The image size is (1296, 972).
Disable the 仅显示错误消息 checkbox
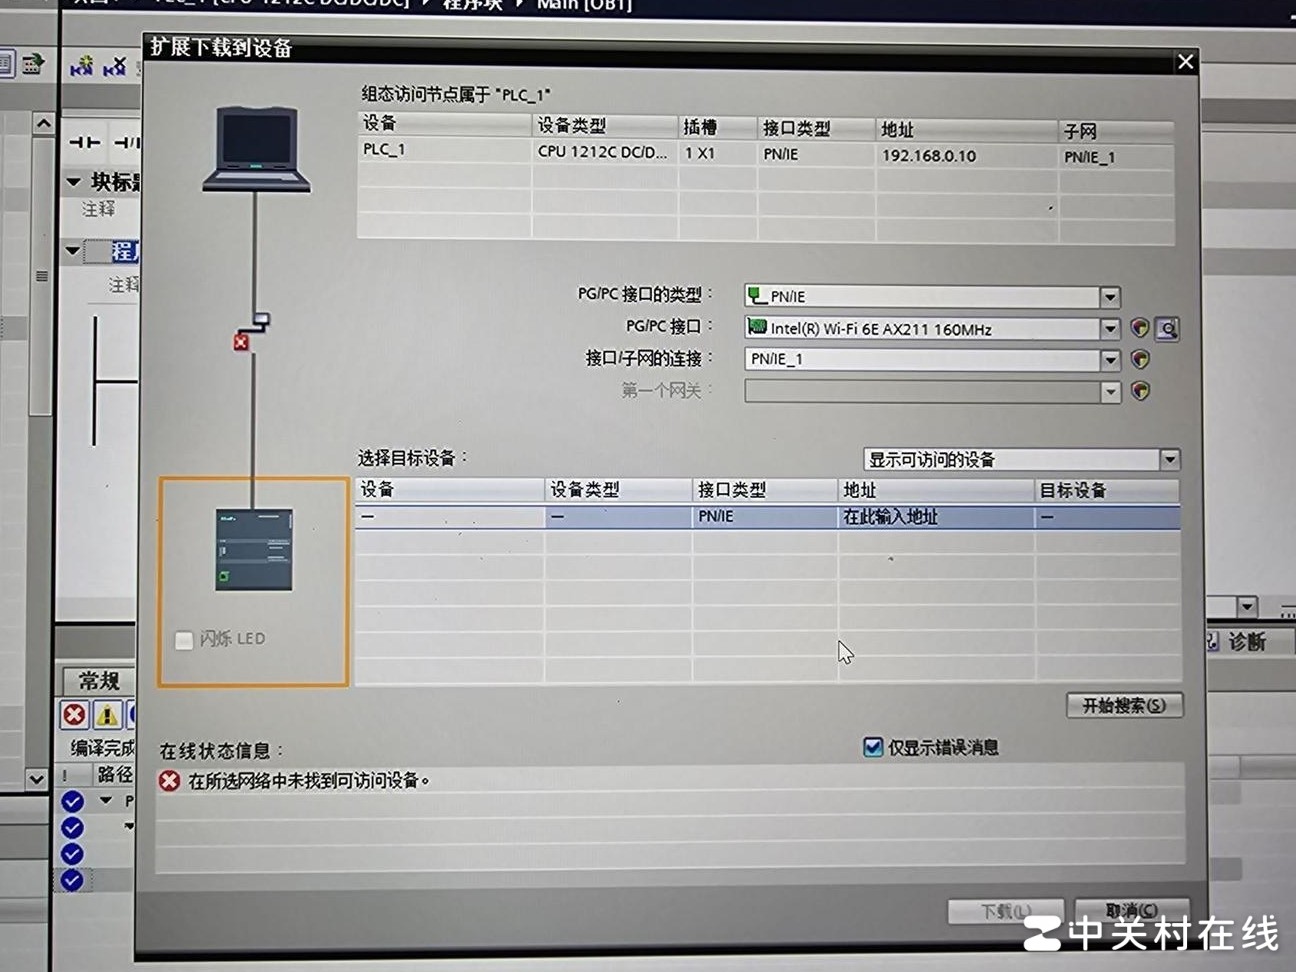click(x=873, y=746)
